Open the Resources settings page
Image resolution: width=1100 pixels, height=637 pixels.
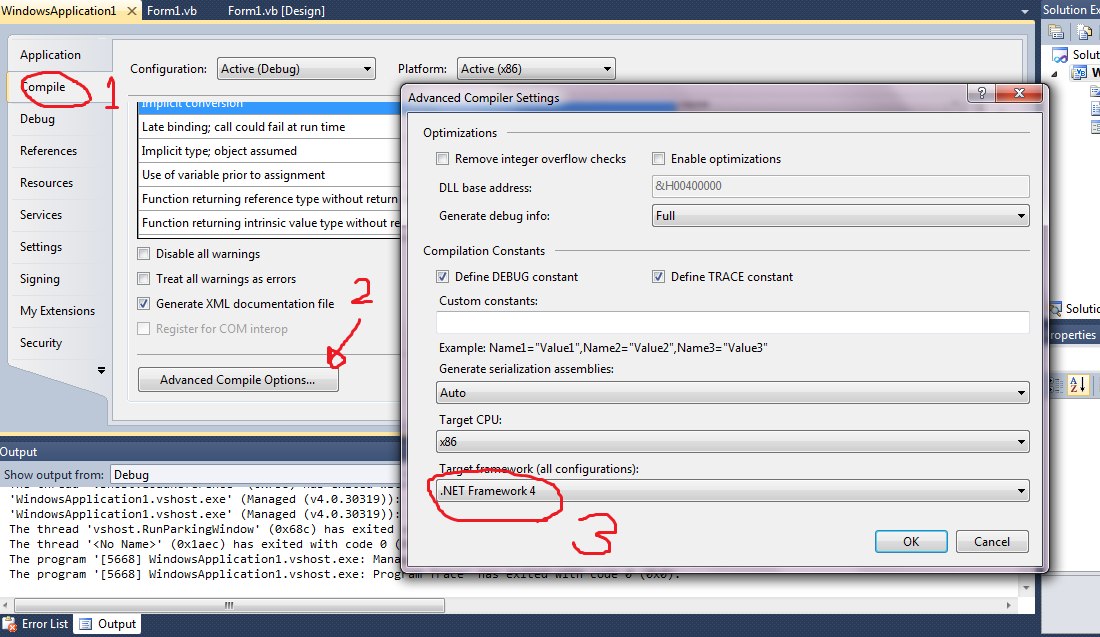tap(59, 182)
